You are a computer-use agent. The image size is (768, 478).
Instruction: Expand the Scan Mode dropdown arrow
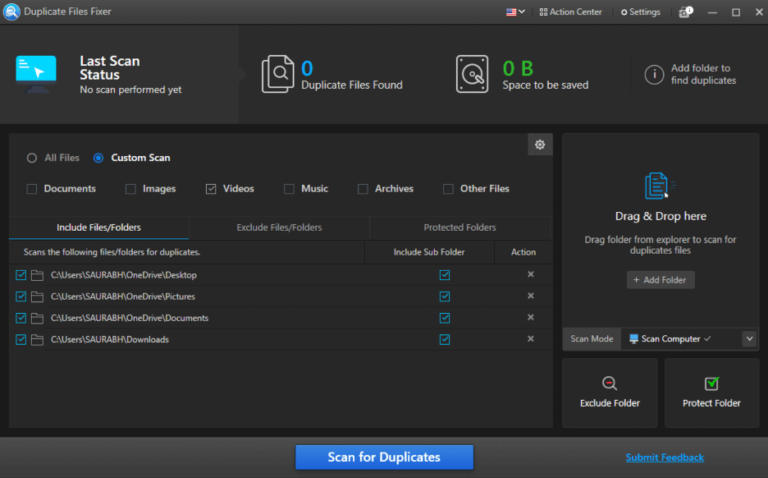click(749, 339)
